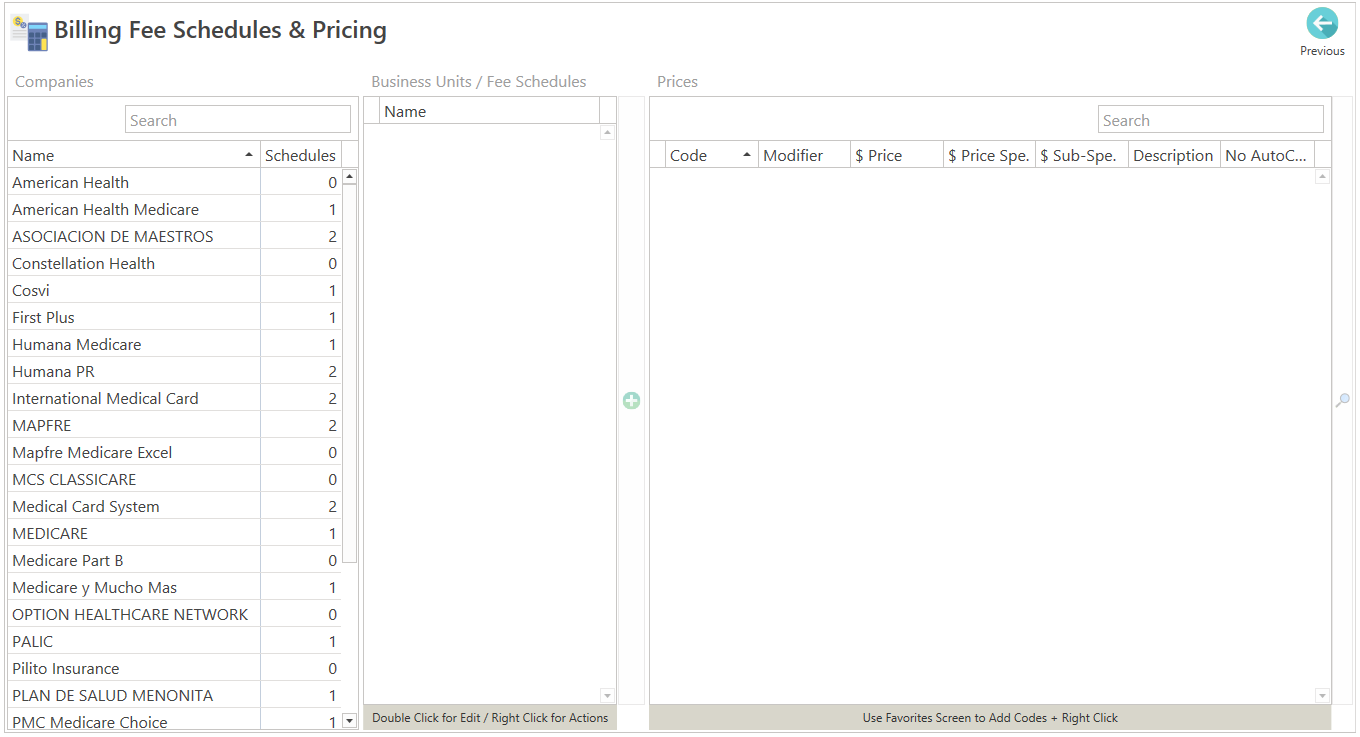Select Medicare y Mucho Mas row
The image size is (1360, 737).
coord(174,587)
